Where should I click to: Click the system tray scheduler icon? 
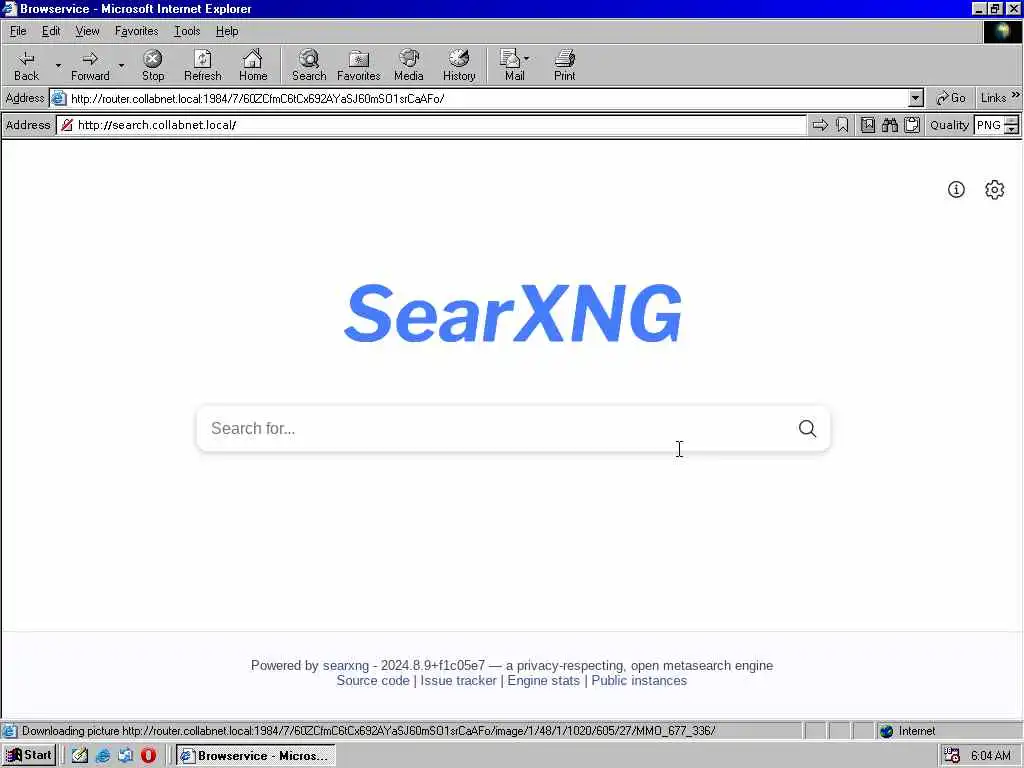click(952, 756)
